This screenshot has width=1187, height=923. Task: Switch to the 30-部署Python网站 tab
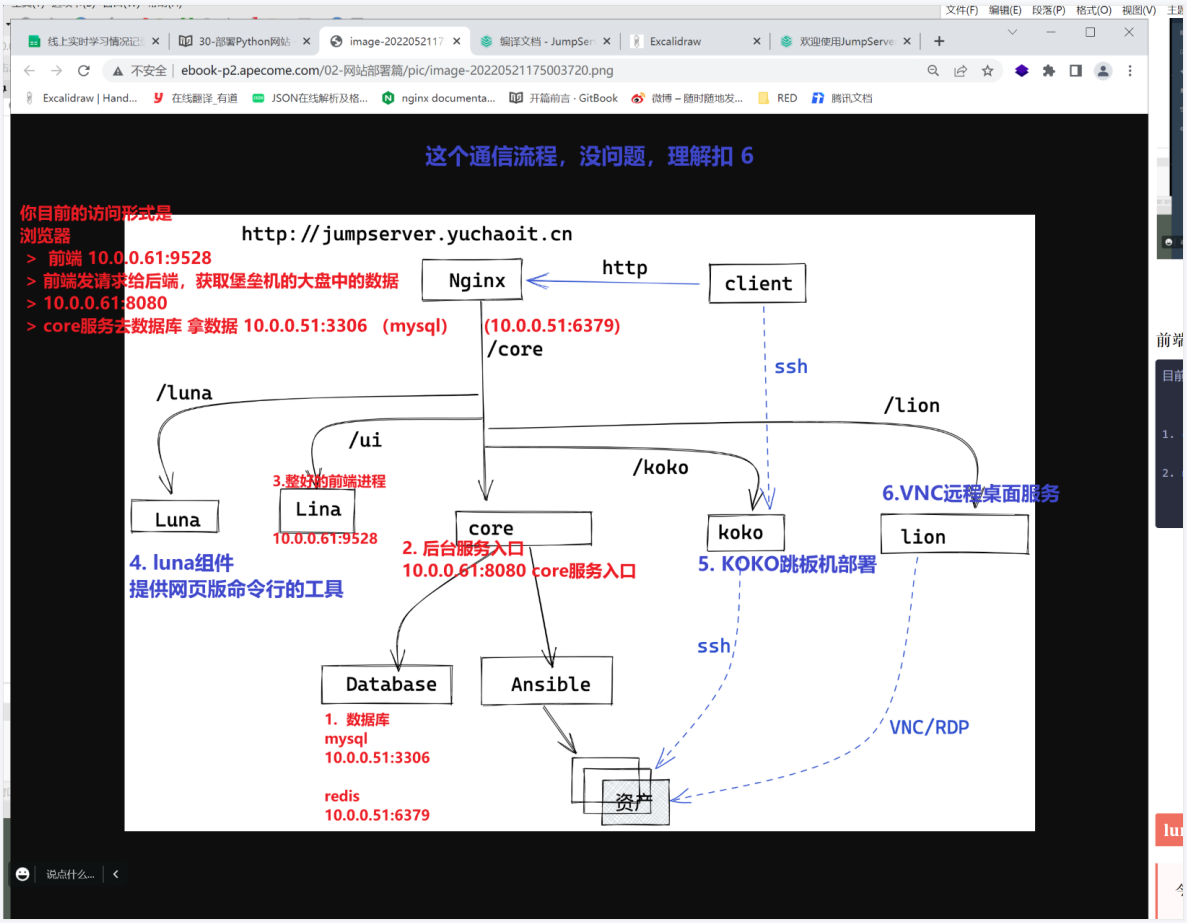point(244,41)
